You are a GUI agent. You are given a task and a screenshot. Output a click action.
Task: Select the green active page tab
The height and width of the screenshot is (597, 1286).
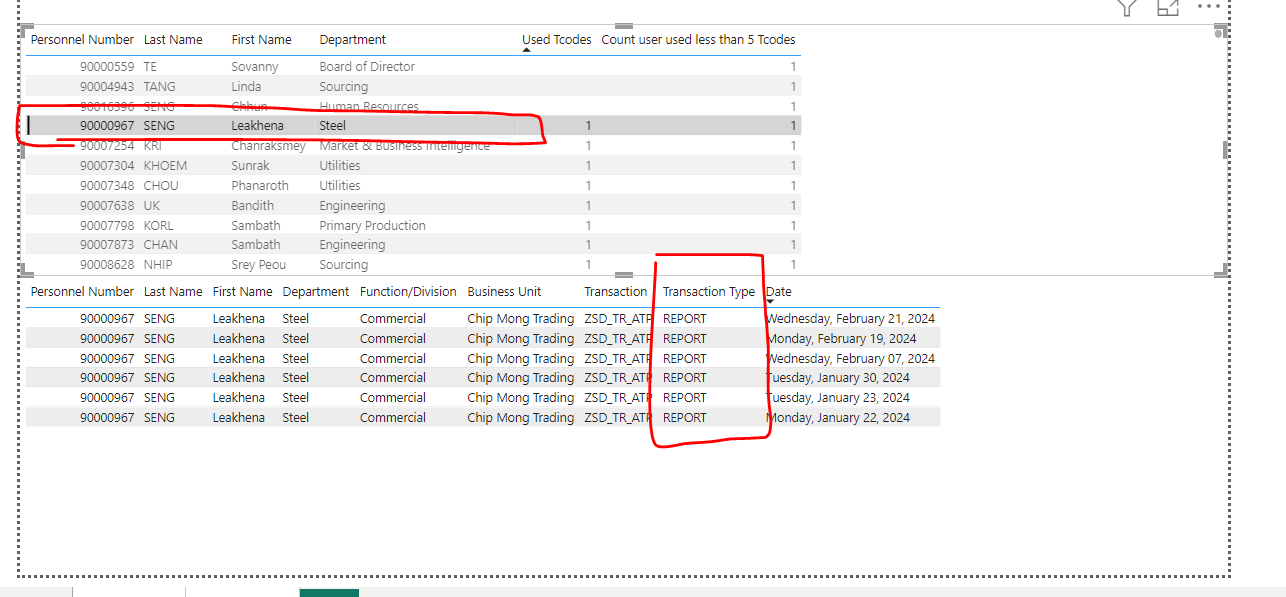(329, 592)
